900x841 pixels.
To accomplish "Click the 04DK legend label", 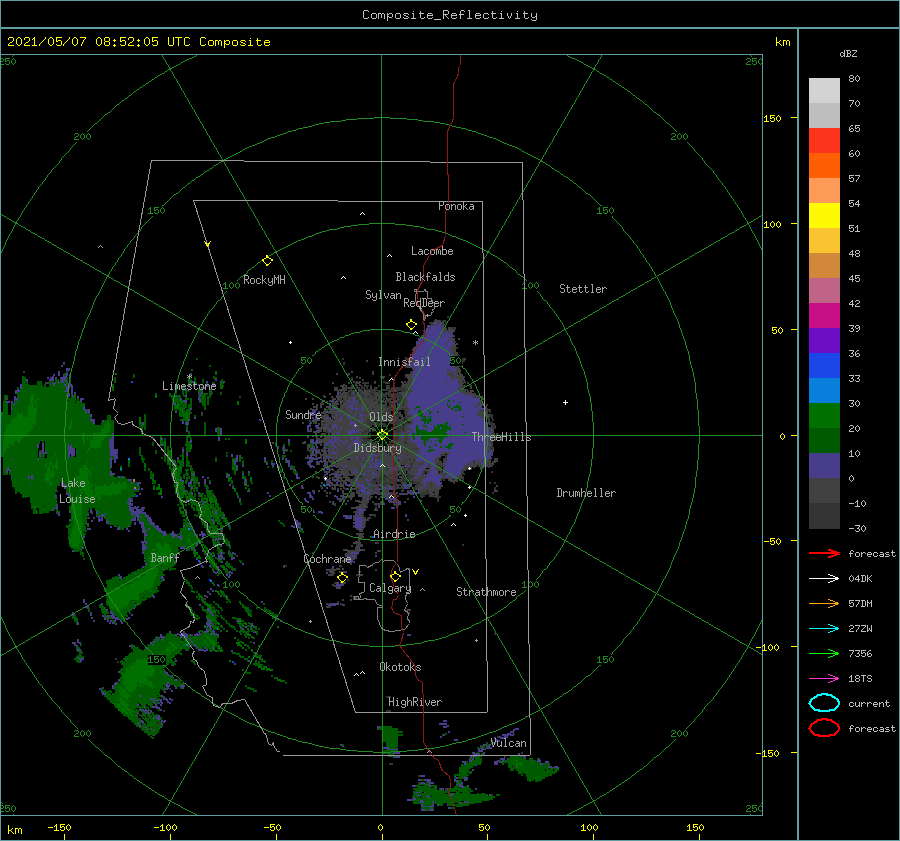I will pos(860,579).
